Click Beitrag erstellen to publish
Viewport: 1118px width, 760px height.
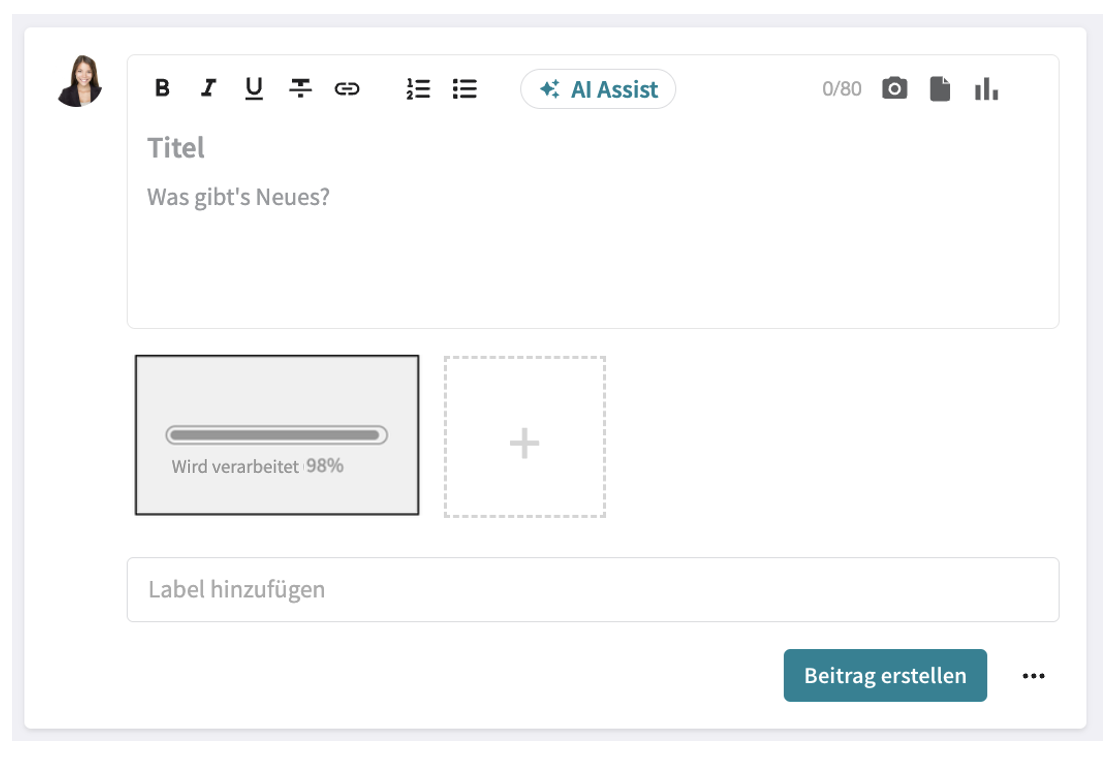(885, 675)
